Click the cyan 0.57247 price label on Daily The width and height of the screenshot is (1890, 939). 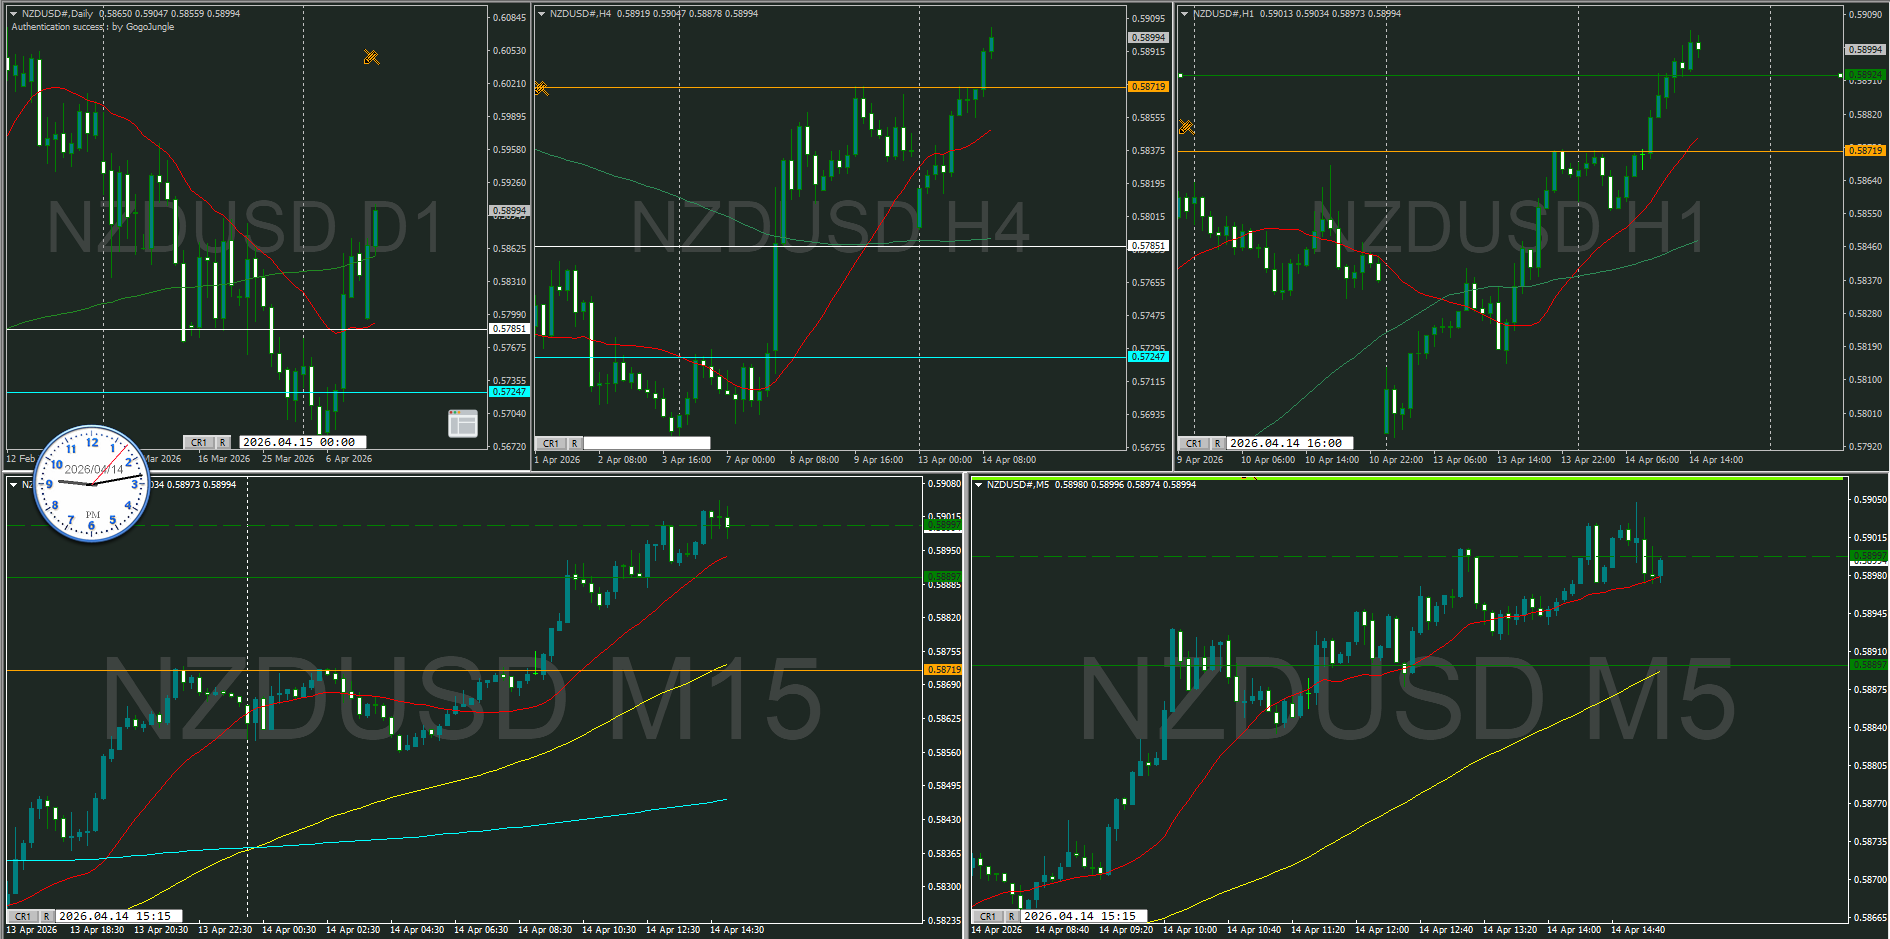click(x=509, y=392)
